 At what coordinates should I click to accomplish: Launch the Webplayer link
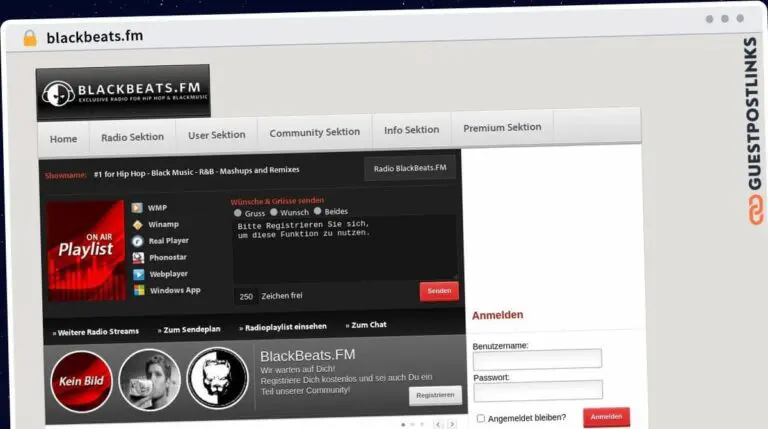point(168,274)
